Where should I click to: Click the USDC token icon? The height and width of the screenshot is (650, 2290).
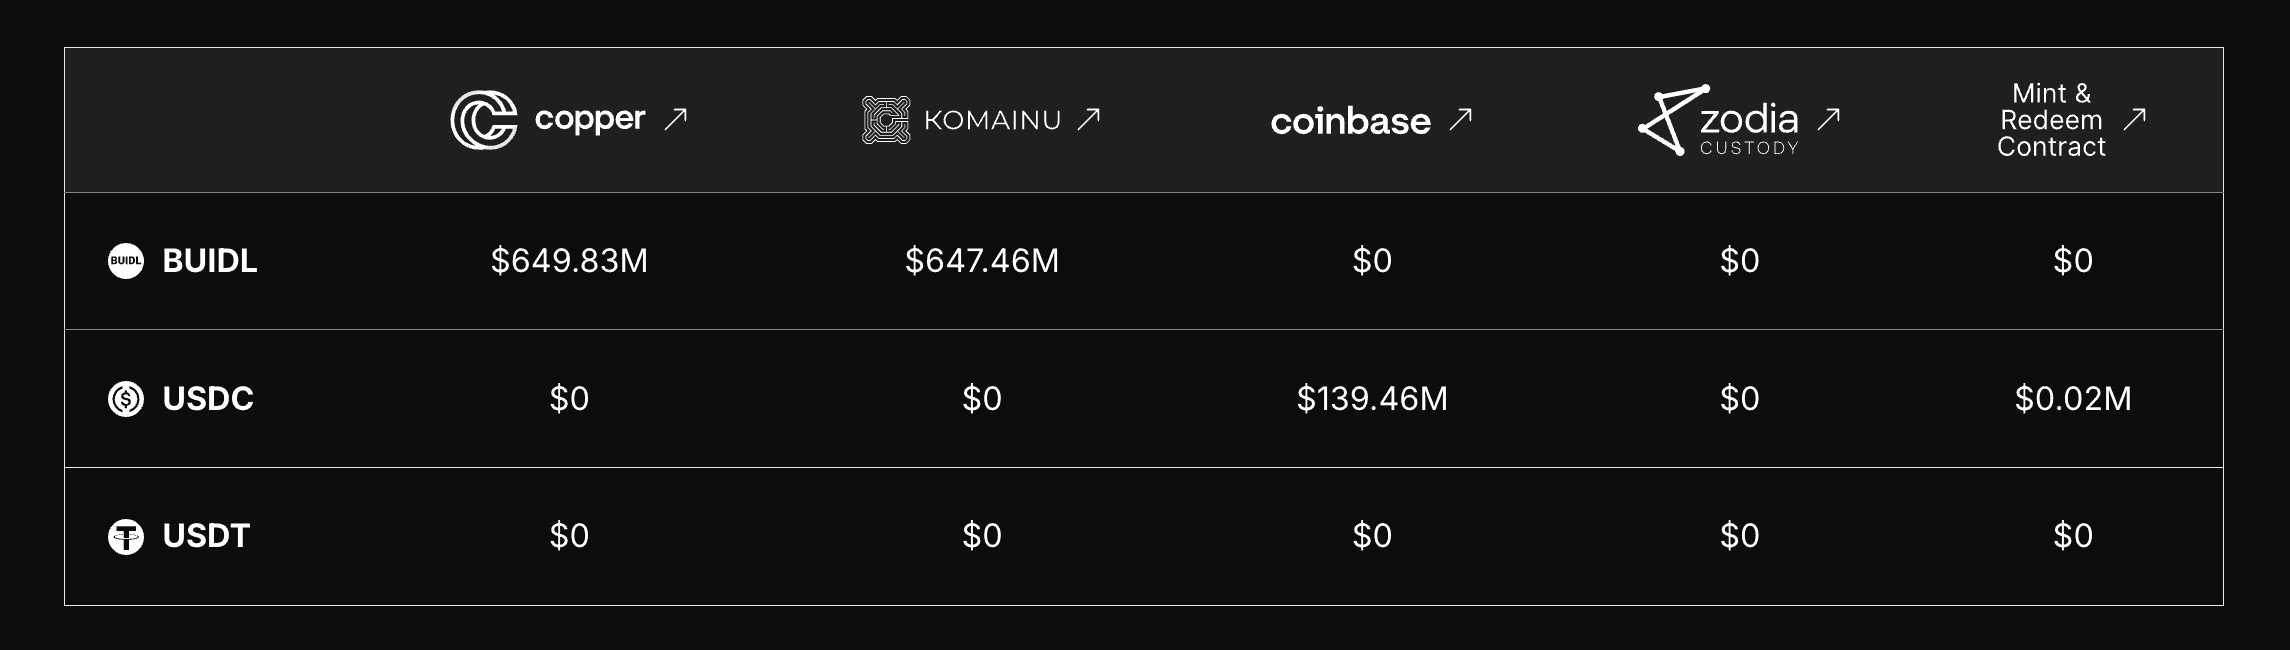point(126,399)
